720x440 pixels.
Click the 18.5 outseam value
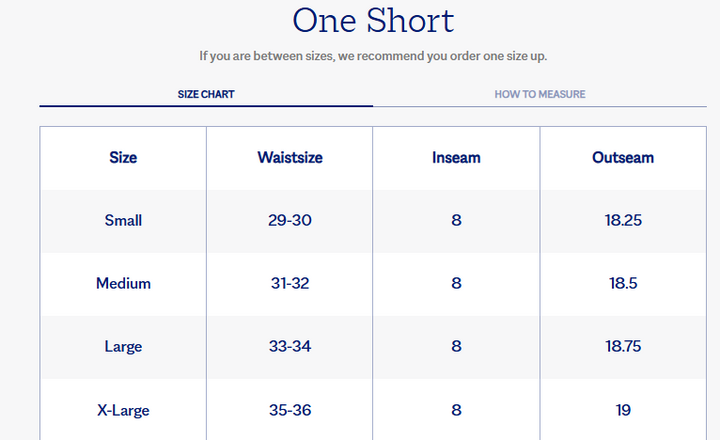623,283
